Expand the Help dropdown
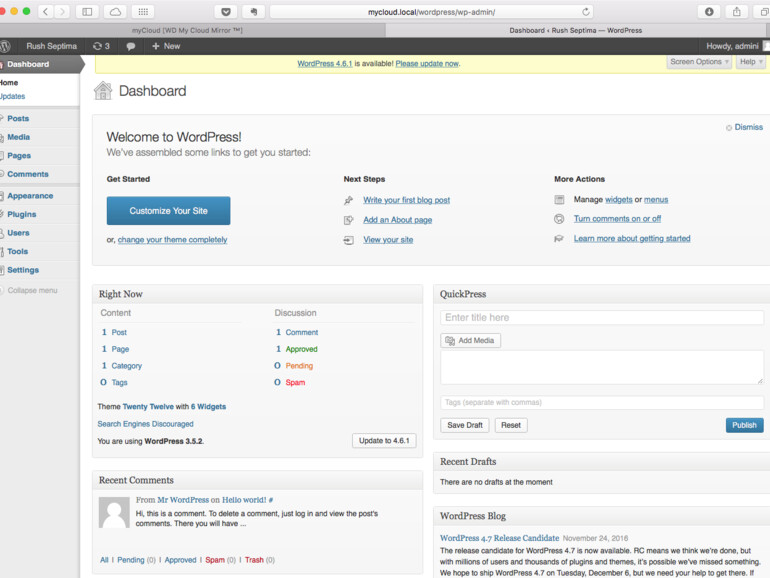This screenshot has width=770, height=578. 751,62
